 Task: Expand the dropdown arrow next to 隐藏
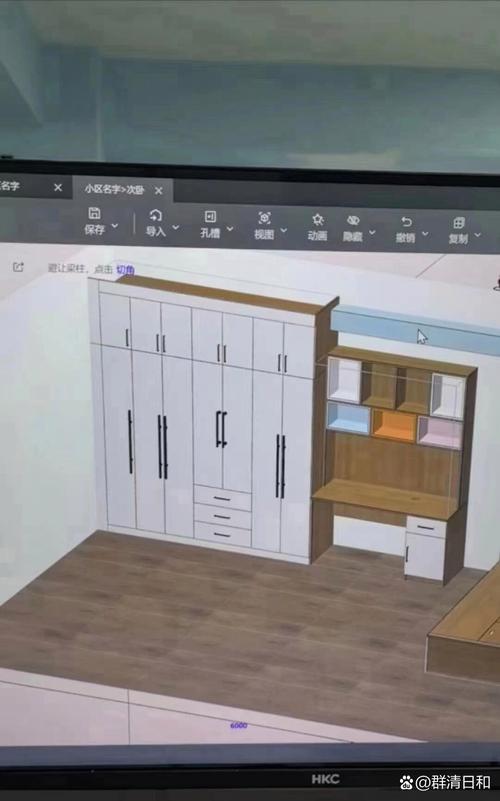(x=372, y=232)
